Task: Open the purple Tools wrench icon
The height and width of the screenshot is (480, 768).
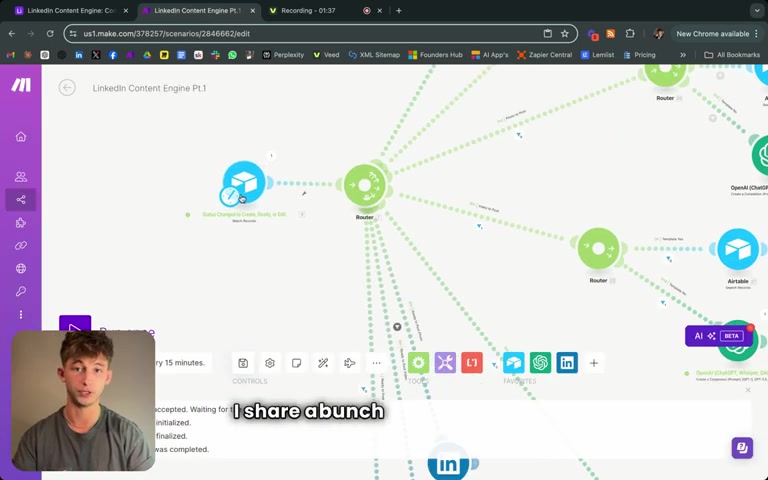Action: tap(445, 363)
